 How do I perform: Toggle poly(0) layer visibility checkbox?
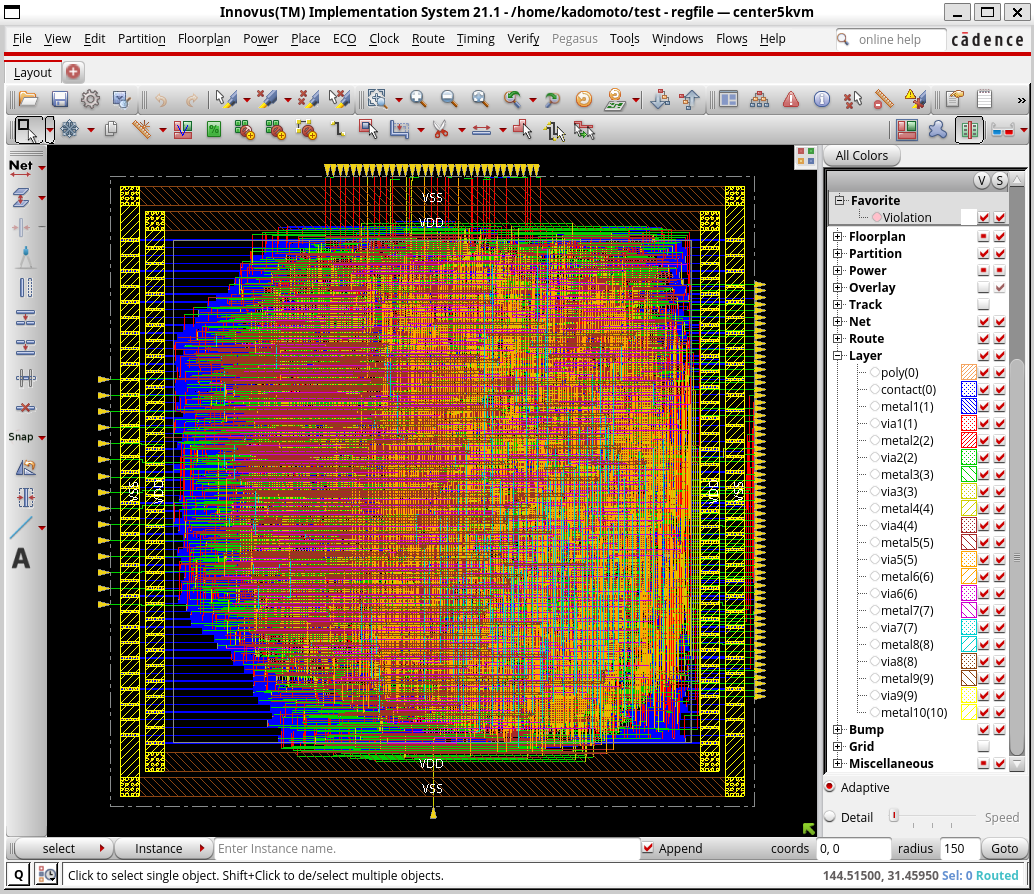point(984,372)
